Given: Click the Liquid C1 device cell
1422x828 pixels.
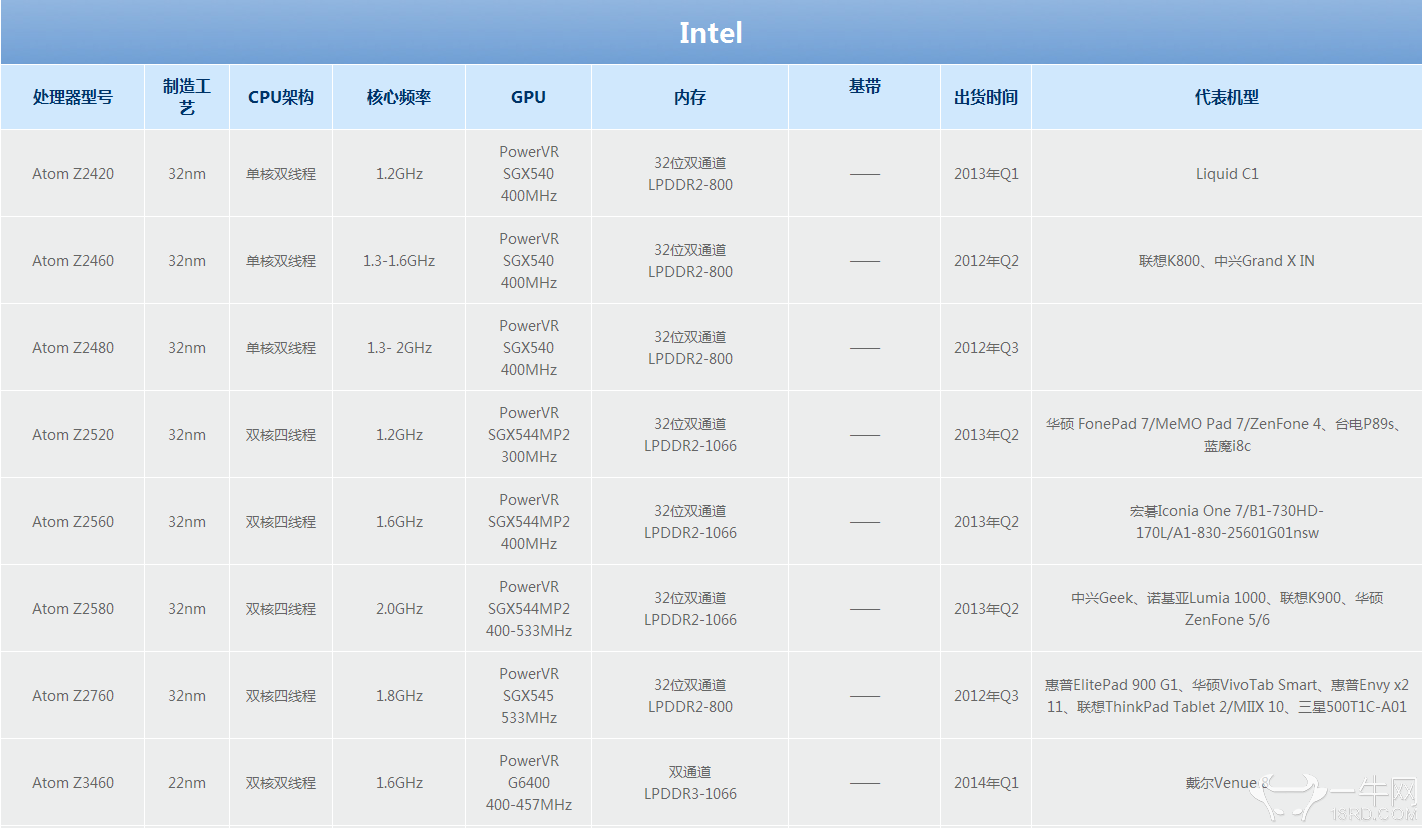Looking at the screenshot, I should [x=1227, y=174].
